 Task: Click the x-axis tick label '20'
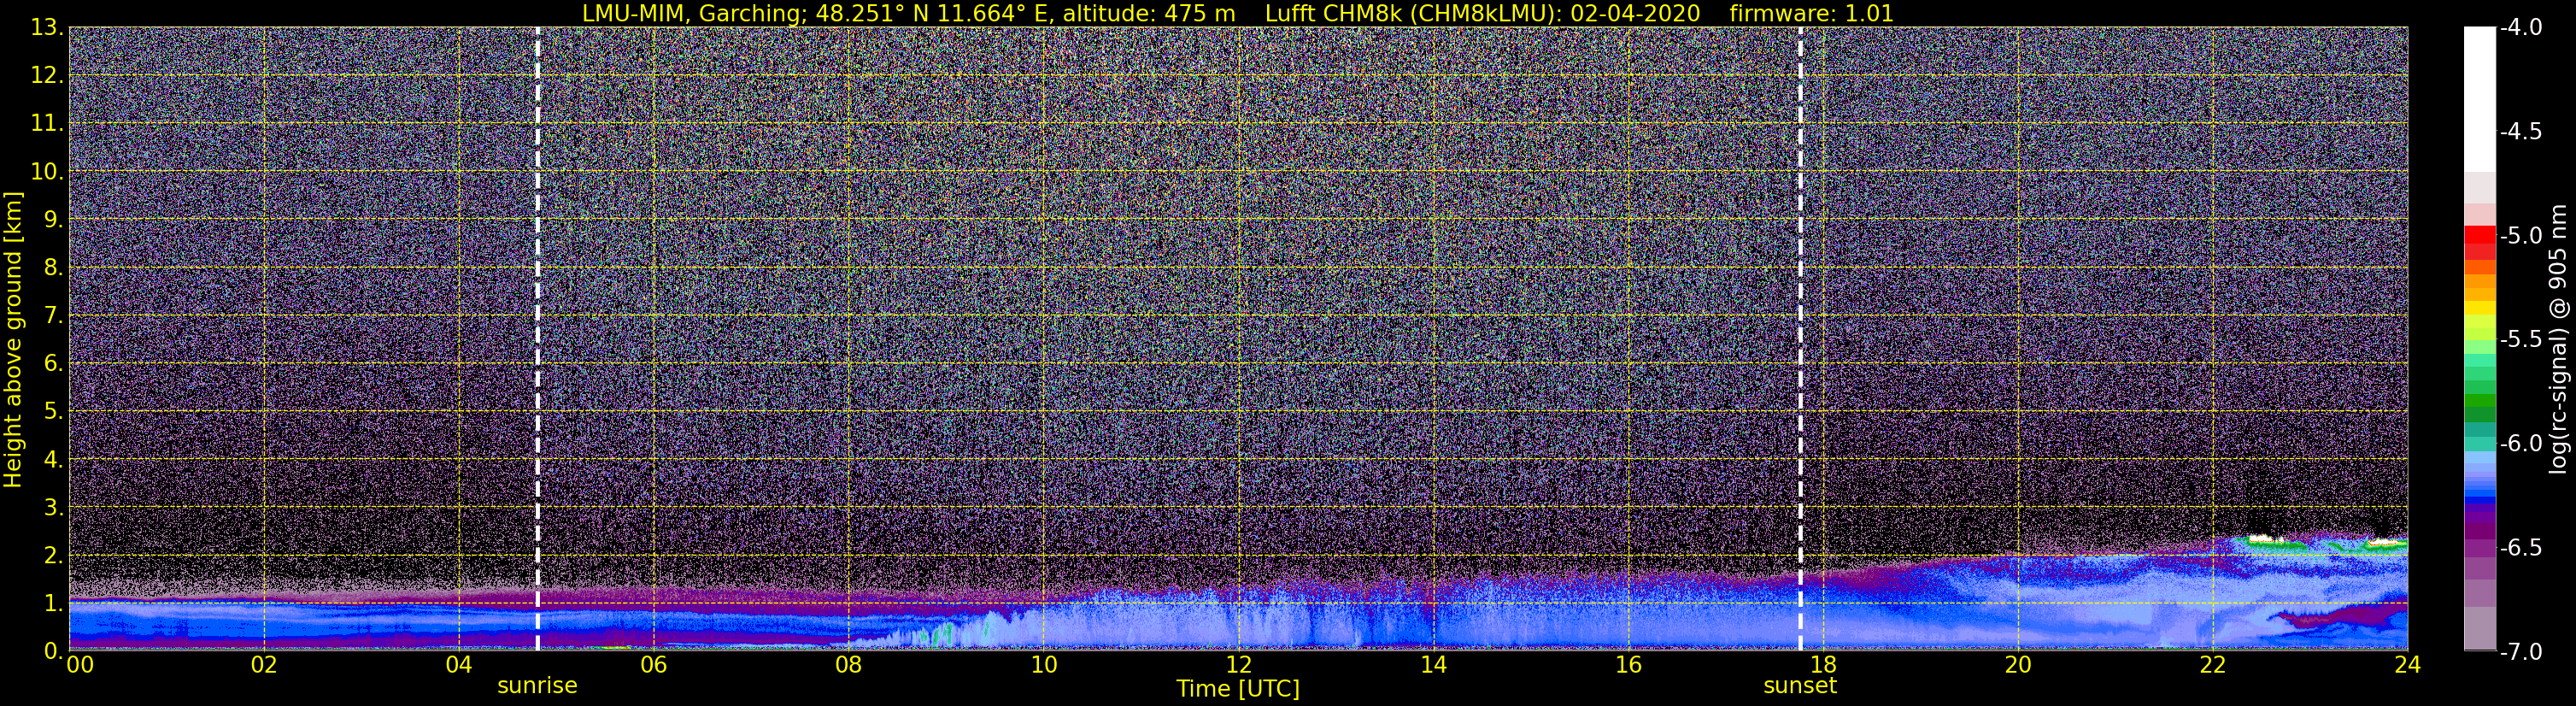pos(2018,665)
